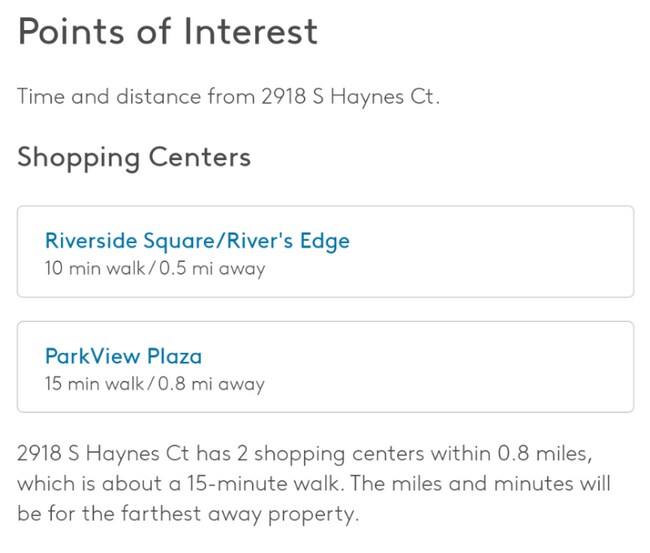Open the ParkView Plaza link
Image resolution: width=650 pixels, height=553 pixels.
(x=124, y=356)
